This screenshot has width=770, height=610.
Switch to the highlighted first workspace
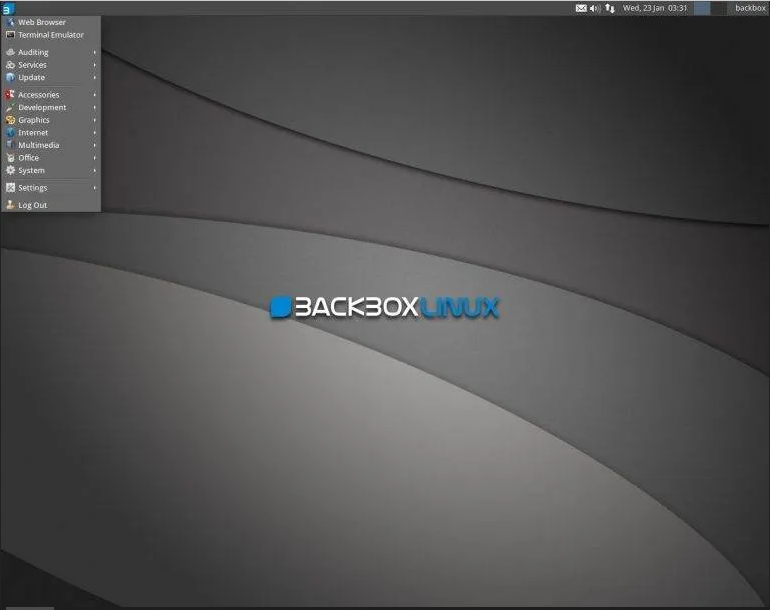point(702,8)
